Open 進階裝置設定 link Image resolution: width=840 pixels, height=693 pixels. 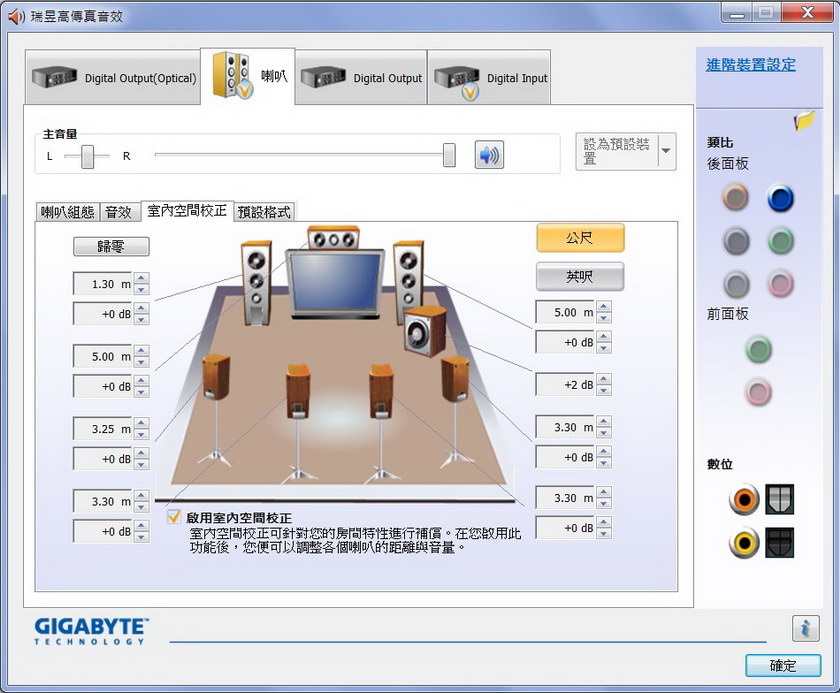coord(751,65)
